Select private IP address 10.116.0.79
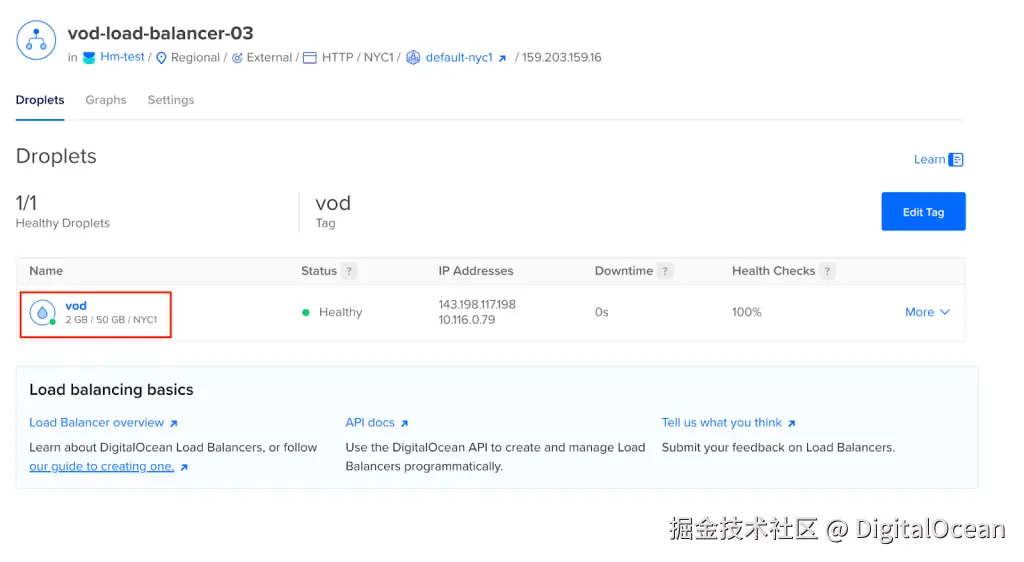Screen dimensions: 1024x562 (466, 320)
